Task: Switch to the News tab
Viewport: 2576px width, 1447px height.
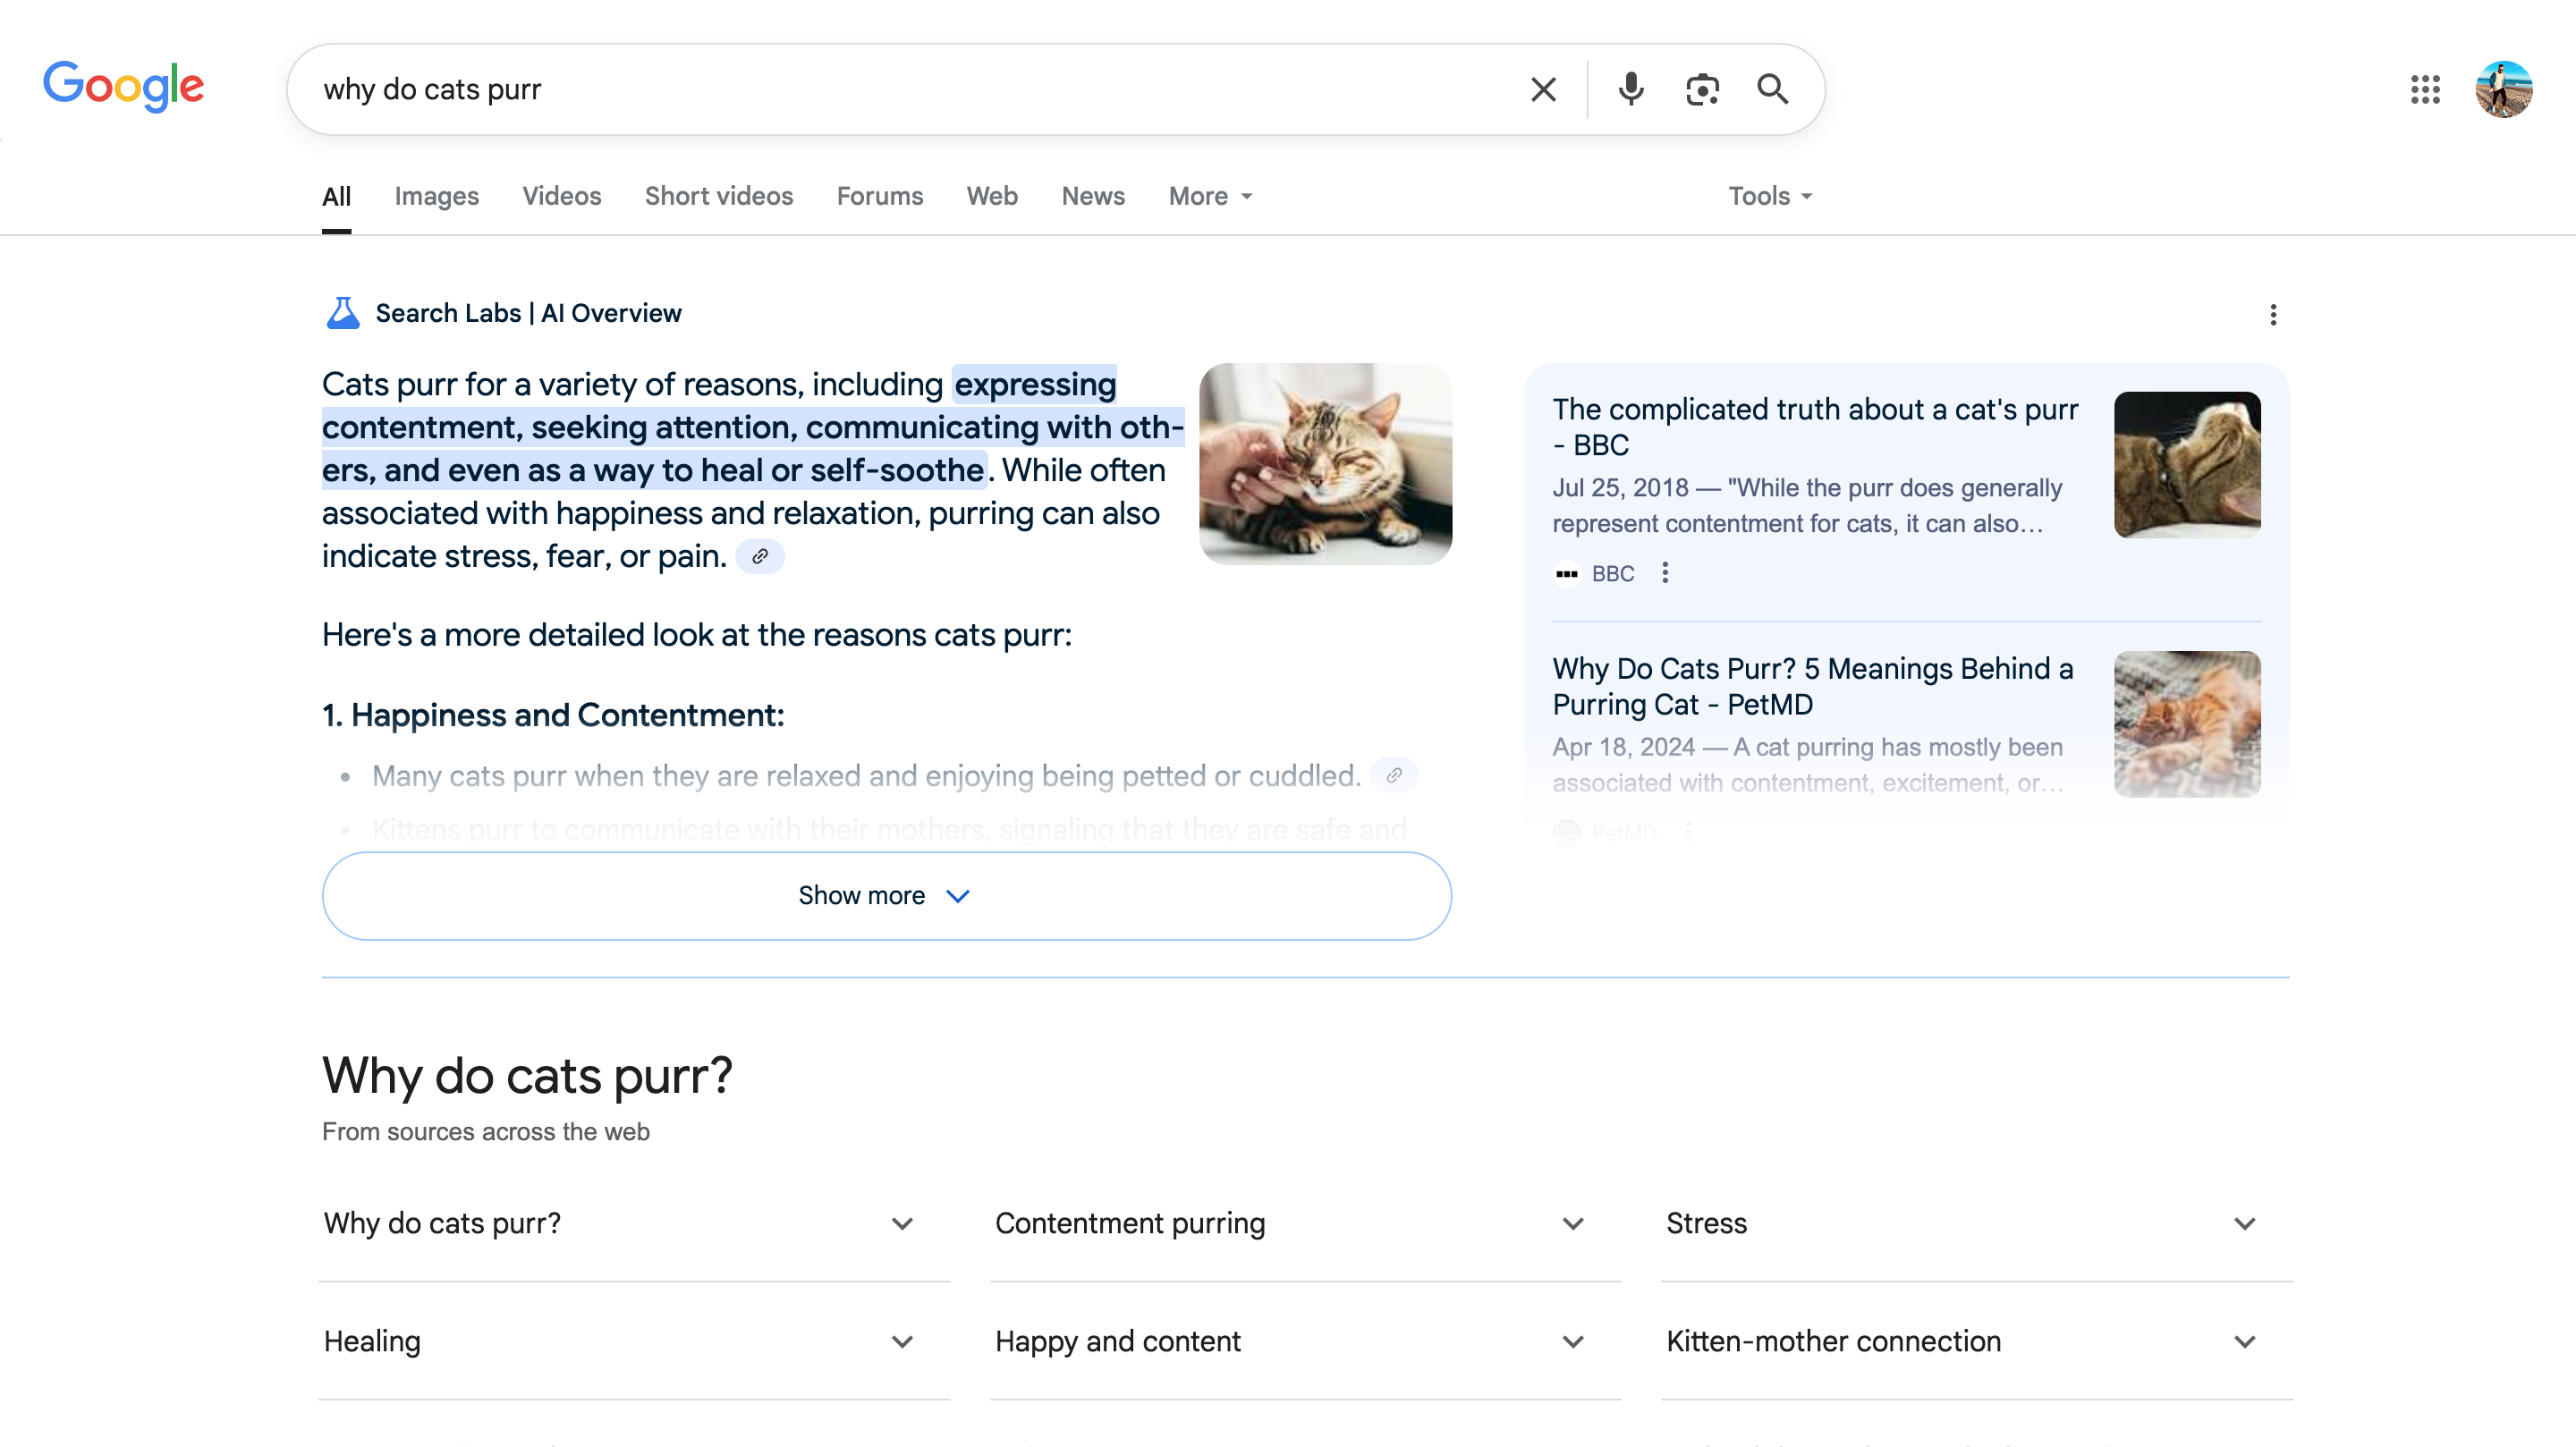Action: (1093, 196)
